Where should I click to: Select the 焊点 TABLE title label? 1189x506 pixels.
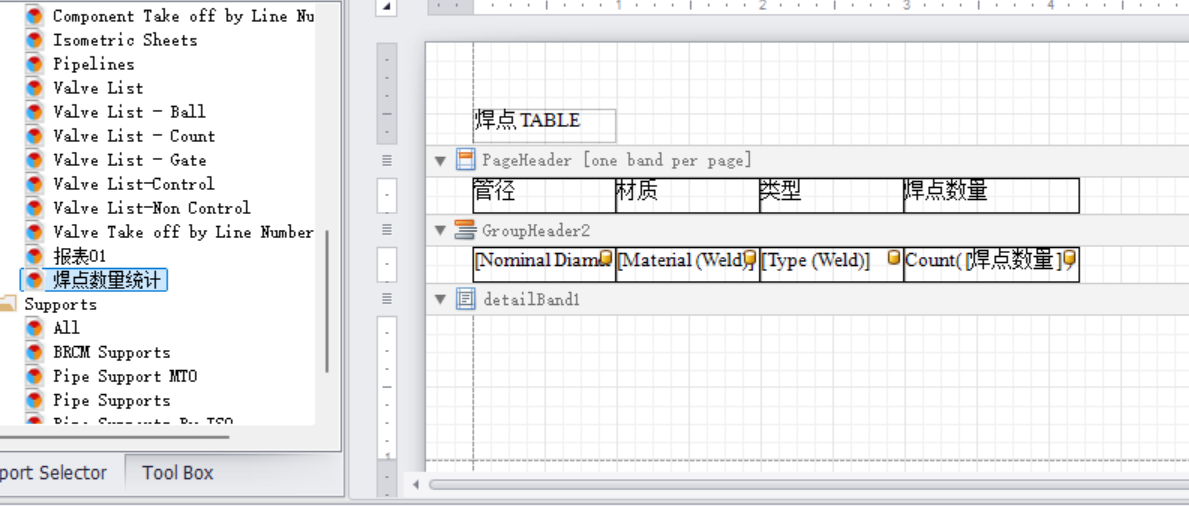click(544, 125)
